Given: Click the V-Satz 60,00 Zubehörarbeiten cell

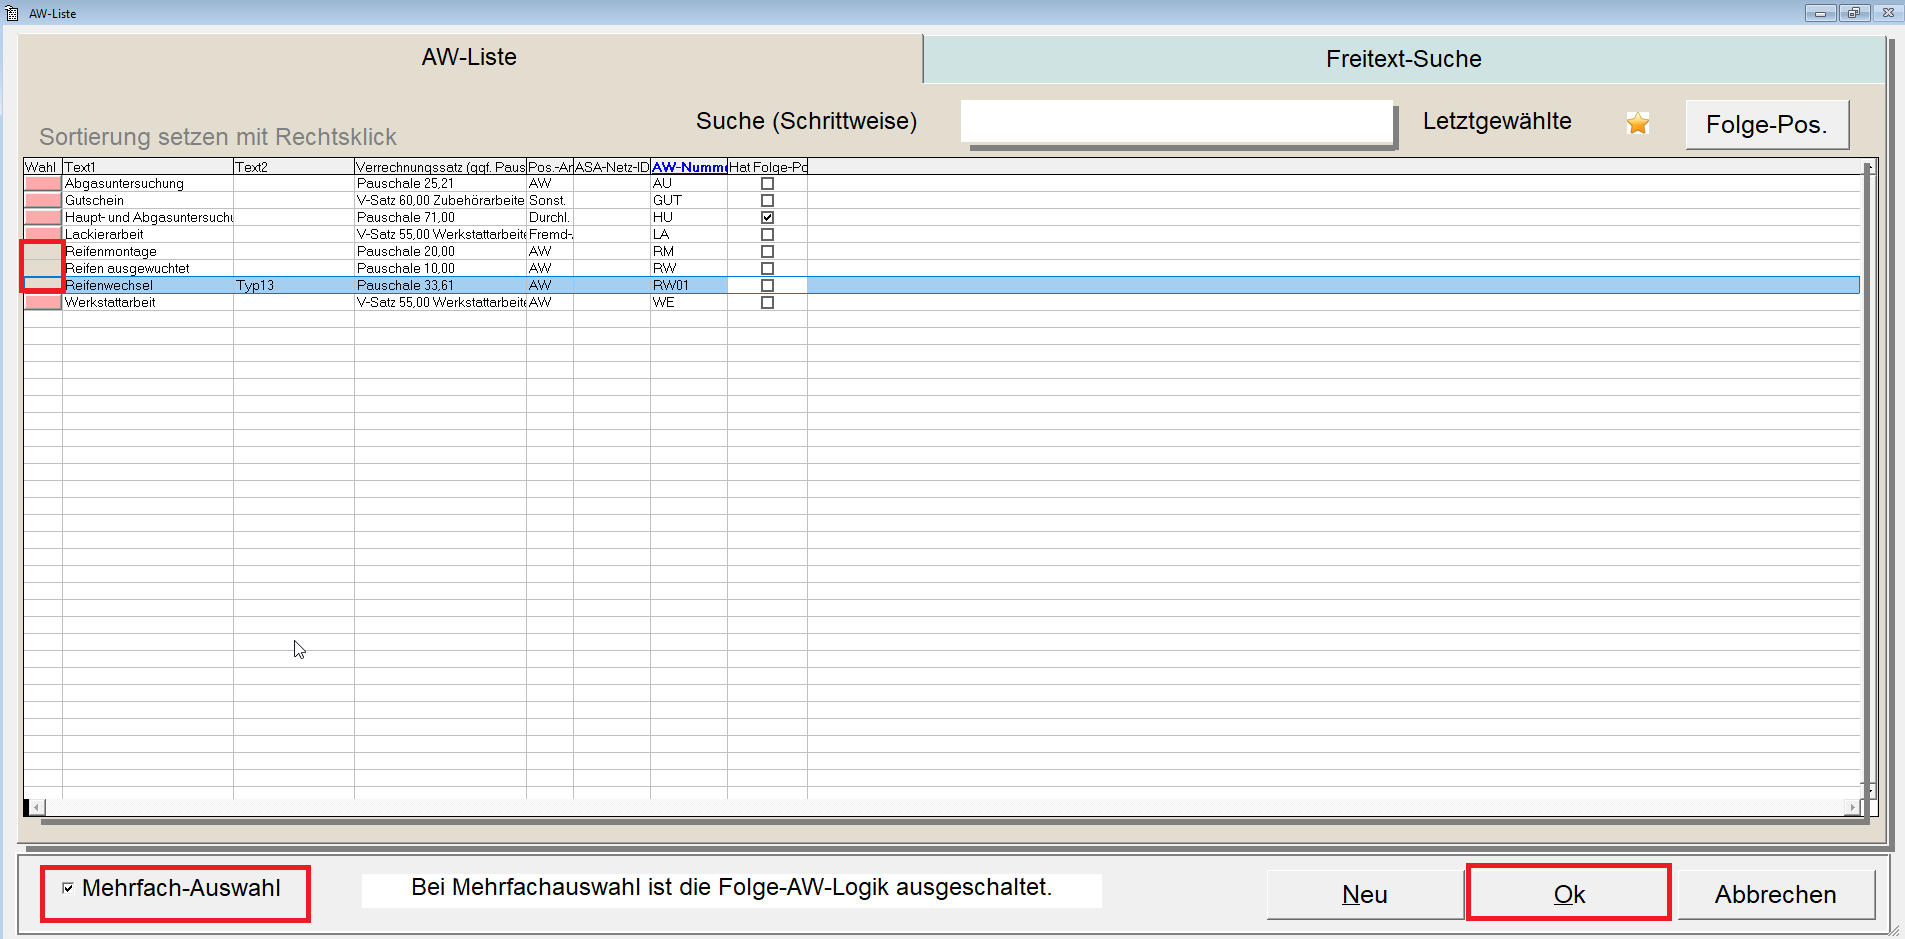Looking at the screenshot, I should tap(441, 201).
